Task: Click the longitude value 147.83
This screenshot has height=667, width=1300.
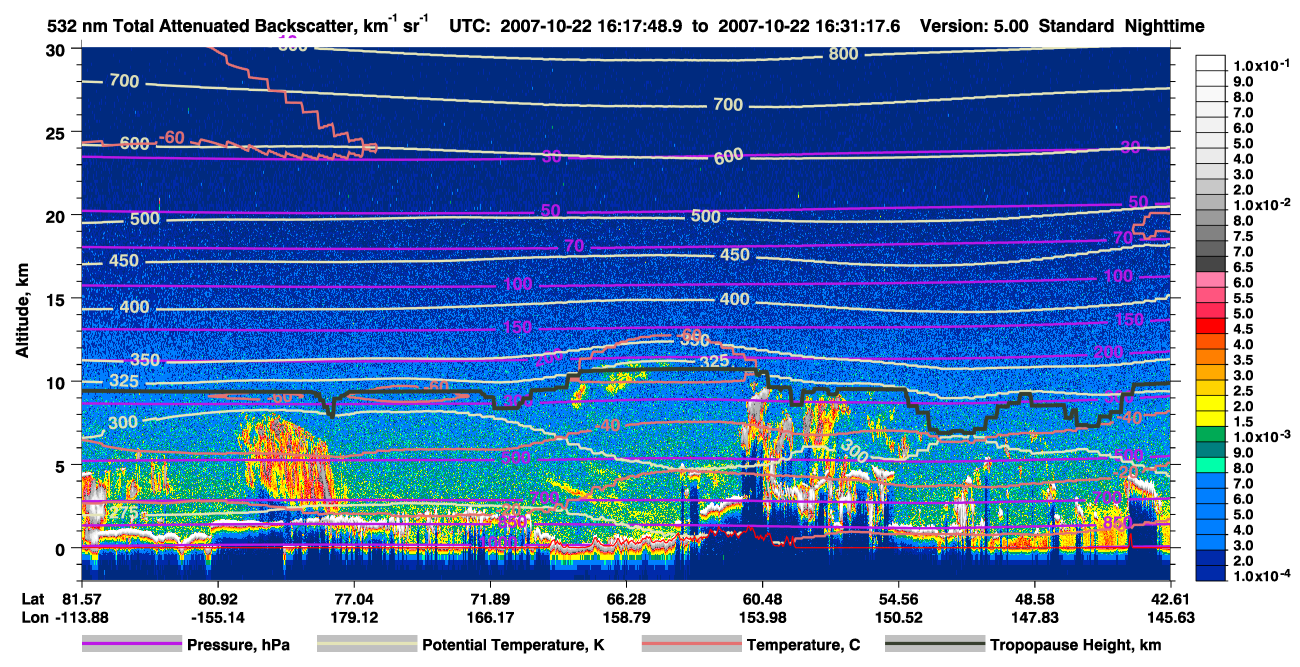Action: (1035, 616)
